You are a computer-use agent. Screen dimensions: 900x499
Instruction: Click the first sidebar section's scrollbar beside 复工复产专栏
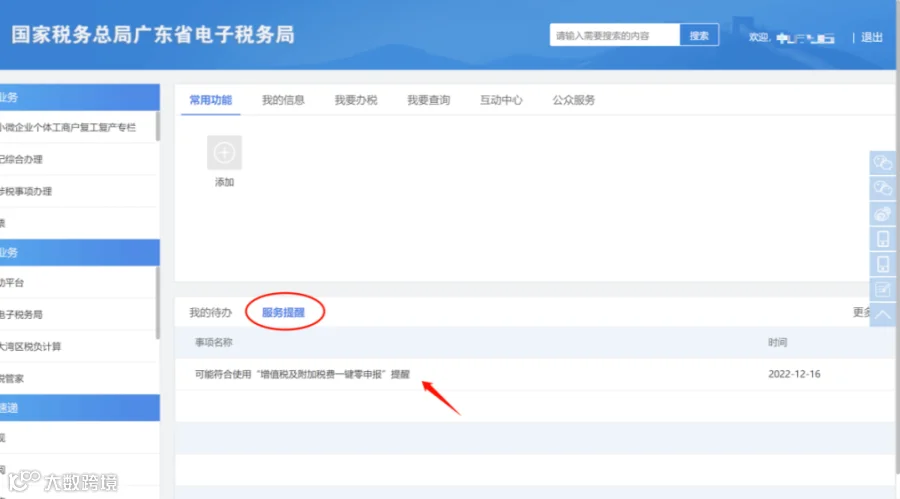158,127
